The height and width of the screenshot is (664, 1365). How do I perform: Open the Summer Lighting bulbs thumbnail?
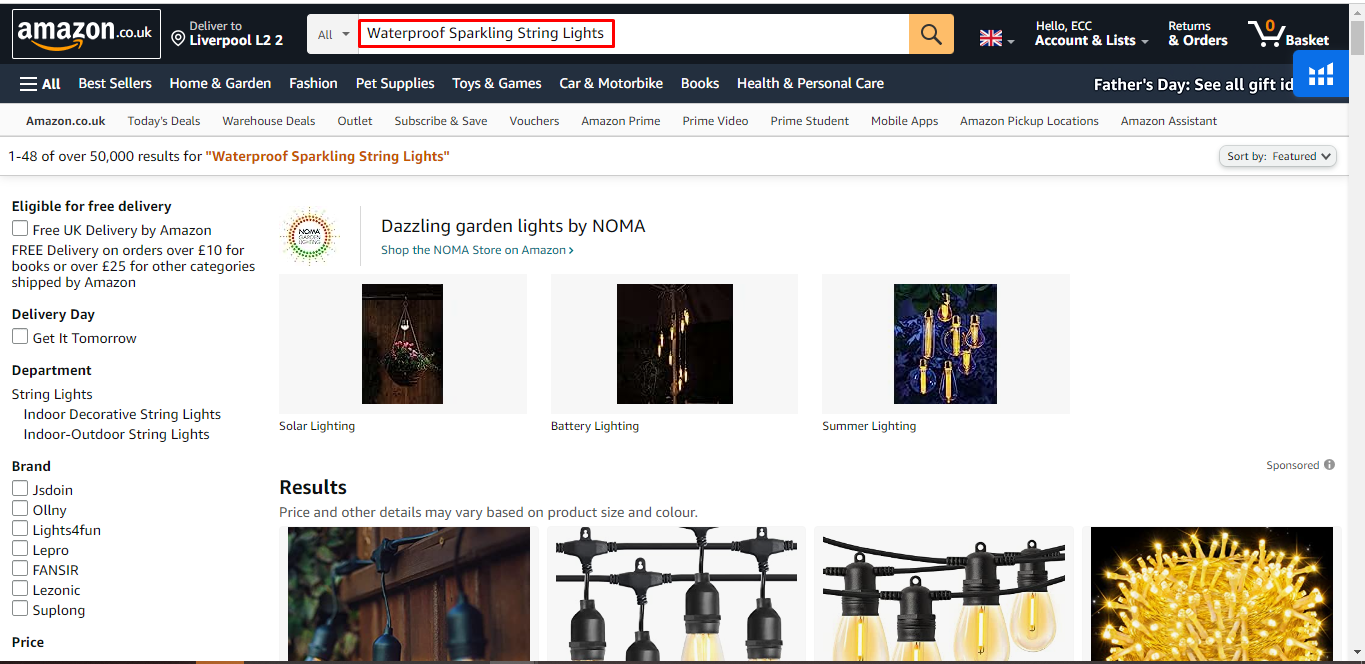pos(945,344)
